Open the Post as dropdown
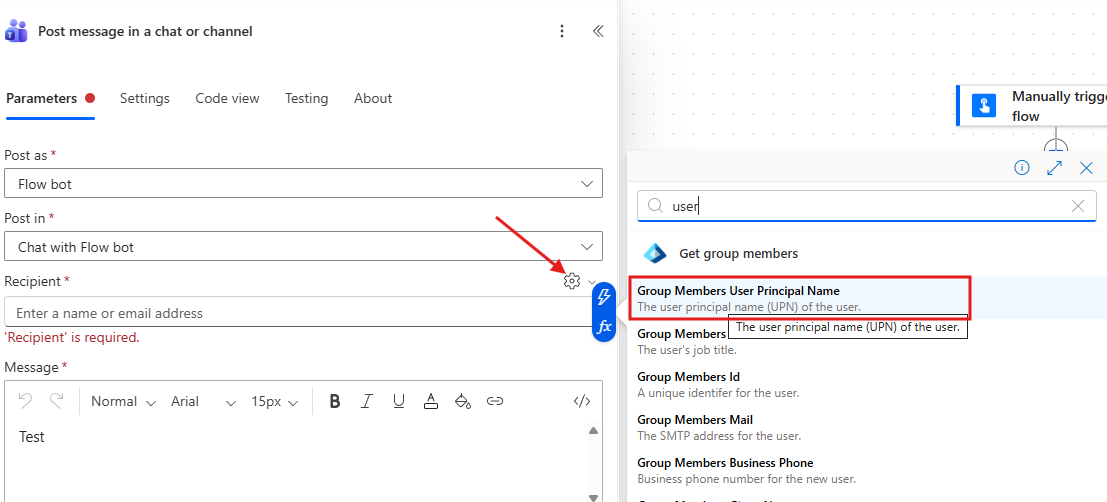 tap(304, 184)
